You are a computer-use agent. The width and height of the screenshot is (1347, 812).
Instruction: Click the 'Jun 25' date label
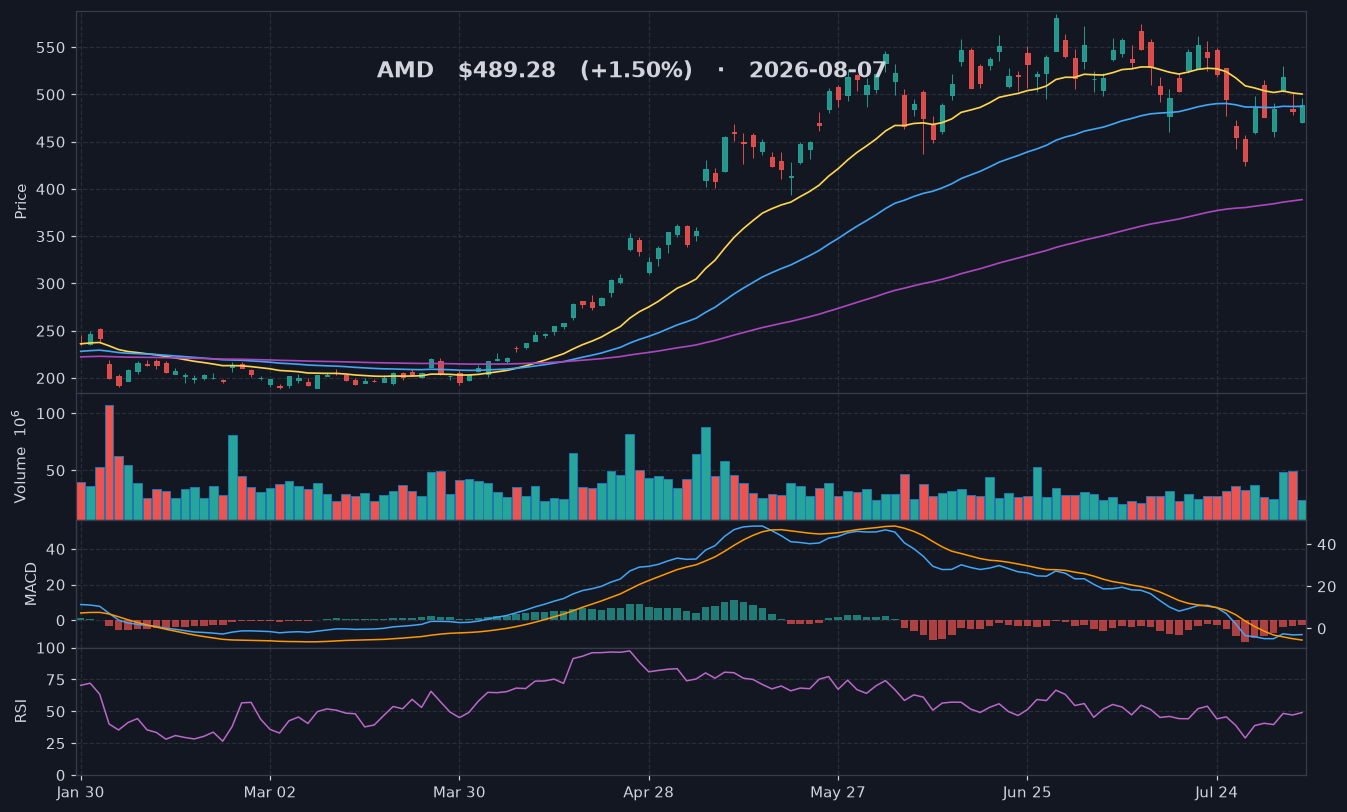point(1027,794)
